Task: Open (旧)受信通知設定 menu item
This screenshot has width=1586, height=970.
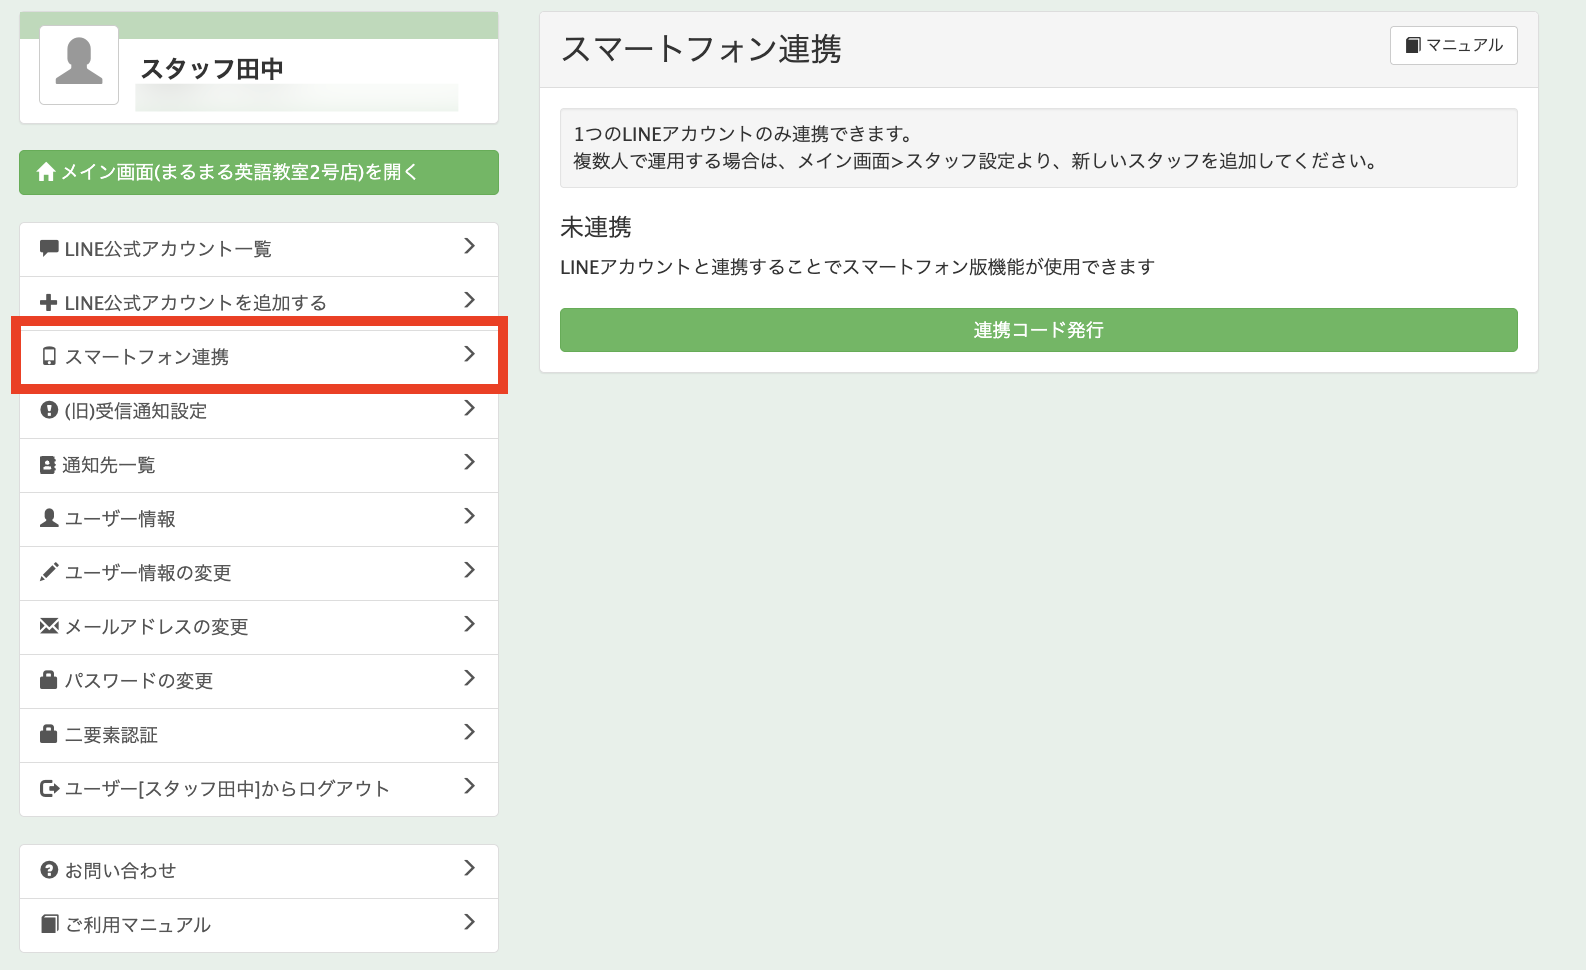Action: click(x=259, y=411)
